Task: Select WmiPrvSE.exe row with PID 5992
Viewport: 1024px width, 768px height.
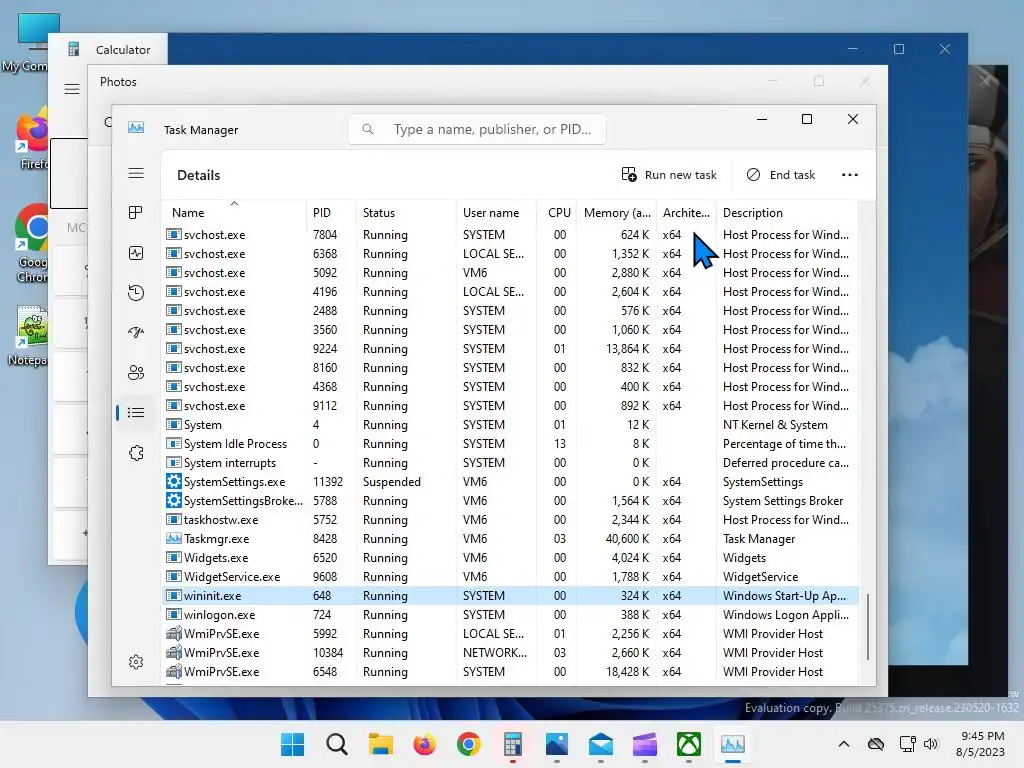Action: click(x=510, y=633)
